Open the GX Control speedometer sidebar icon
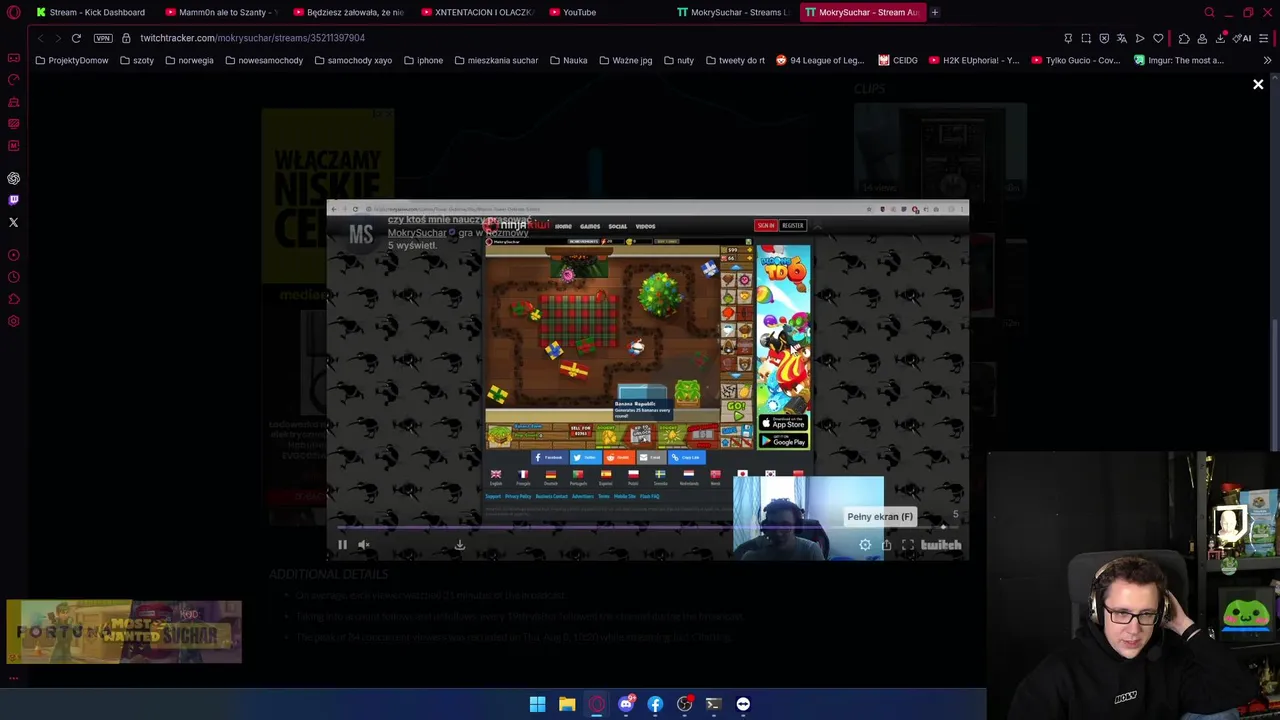 click(x=14, y=80)
